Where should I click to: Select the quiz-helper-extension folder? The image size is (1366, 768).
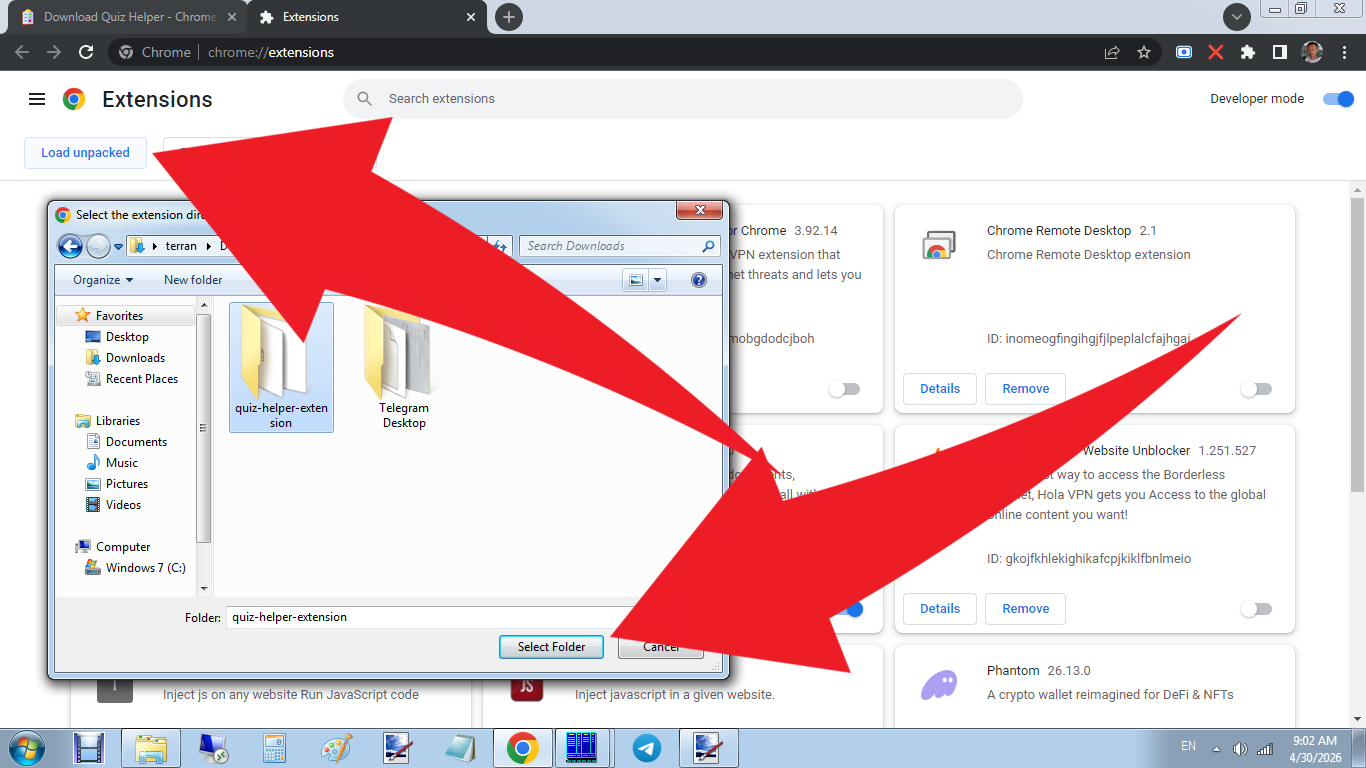[281, 367]
